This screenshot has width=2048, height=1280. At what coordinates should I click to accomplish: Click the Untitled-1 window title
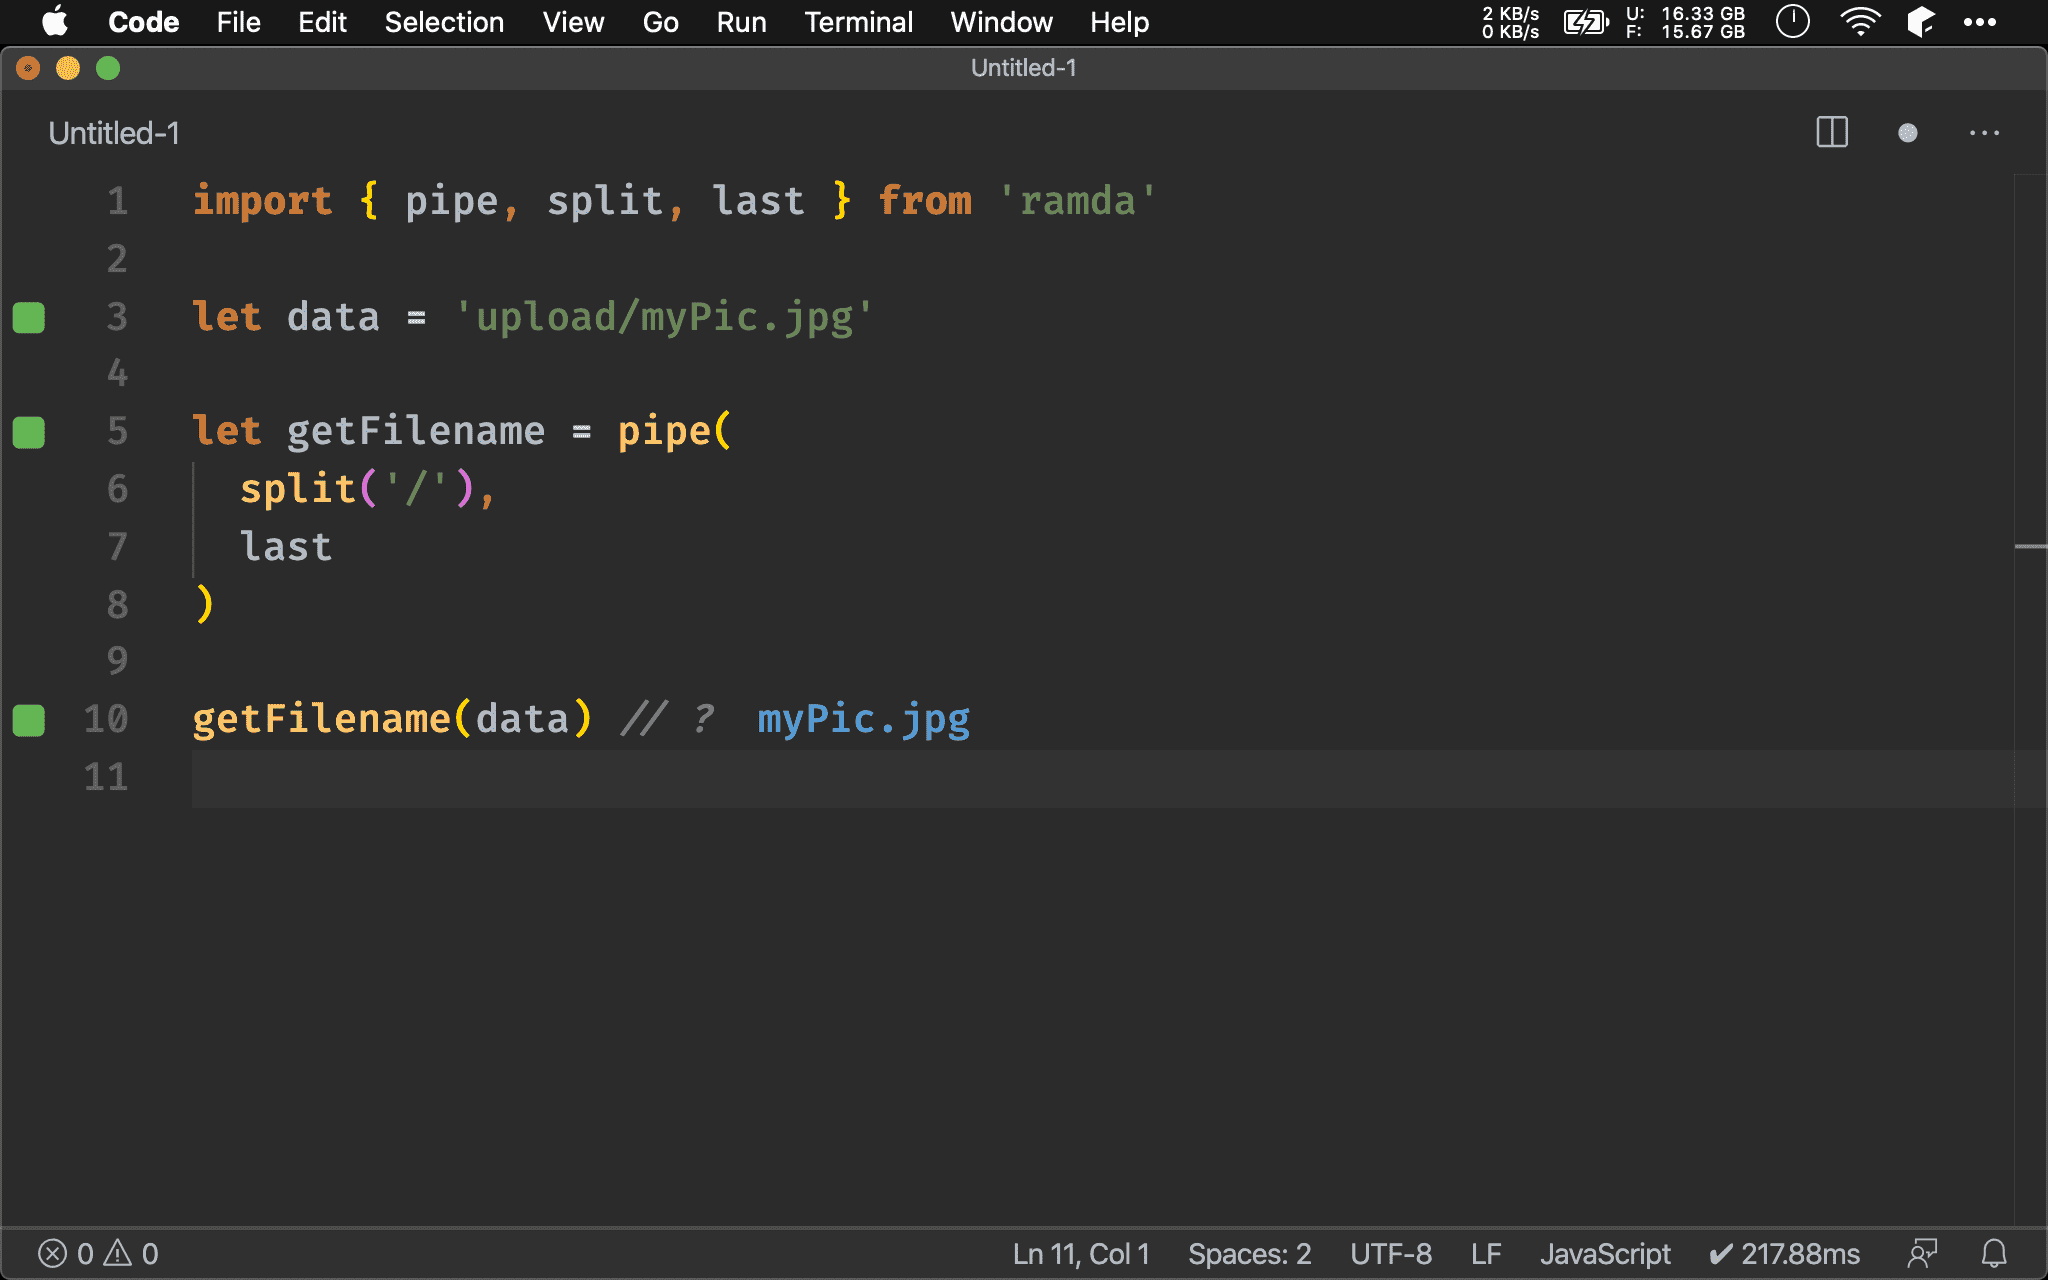click(1023, 68)
